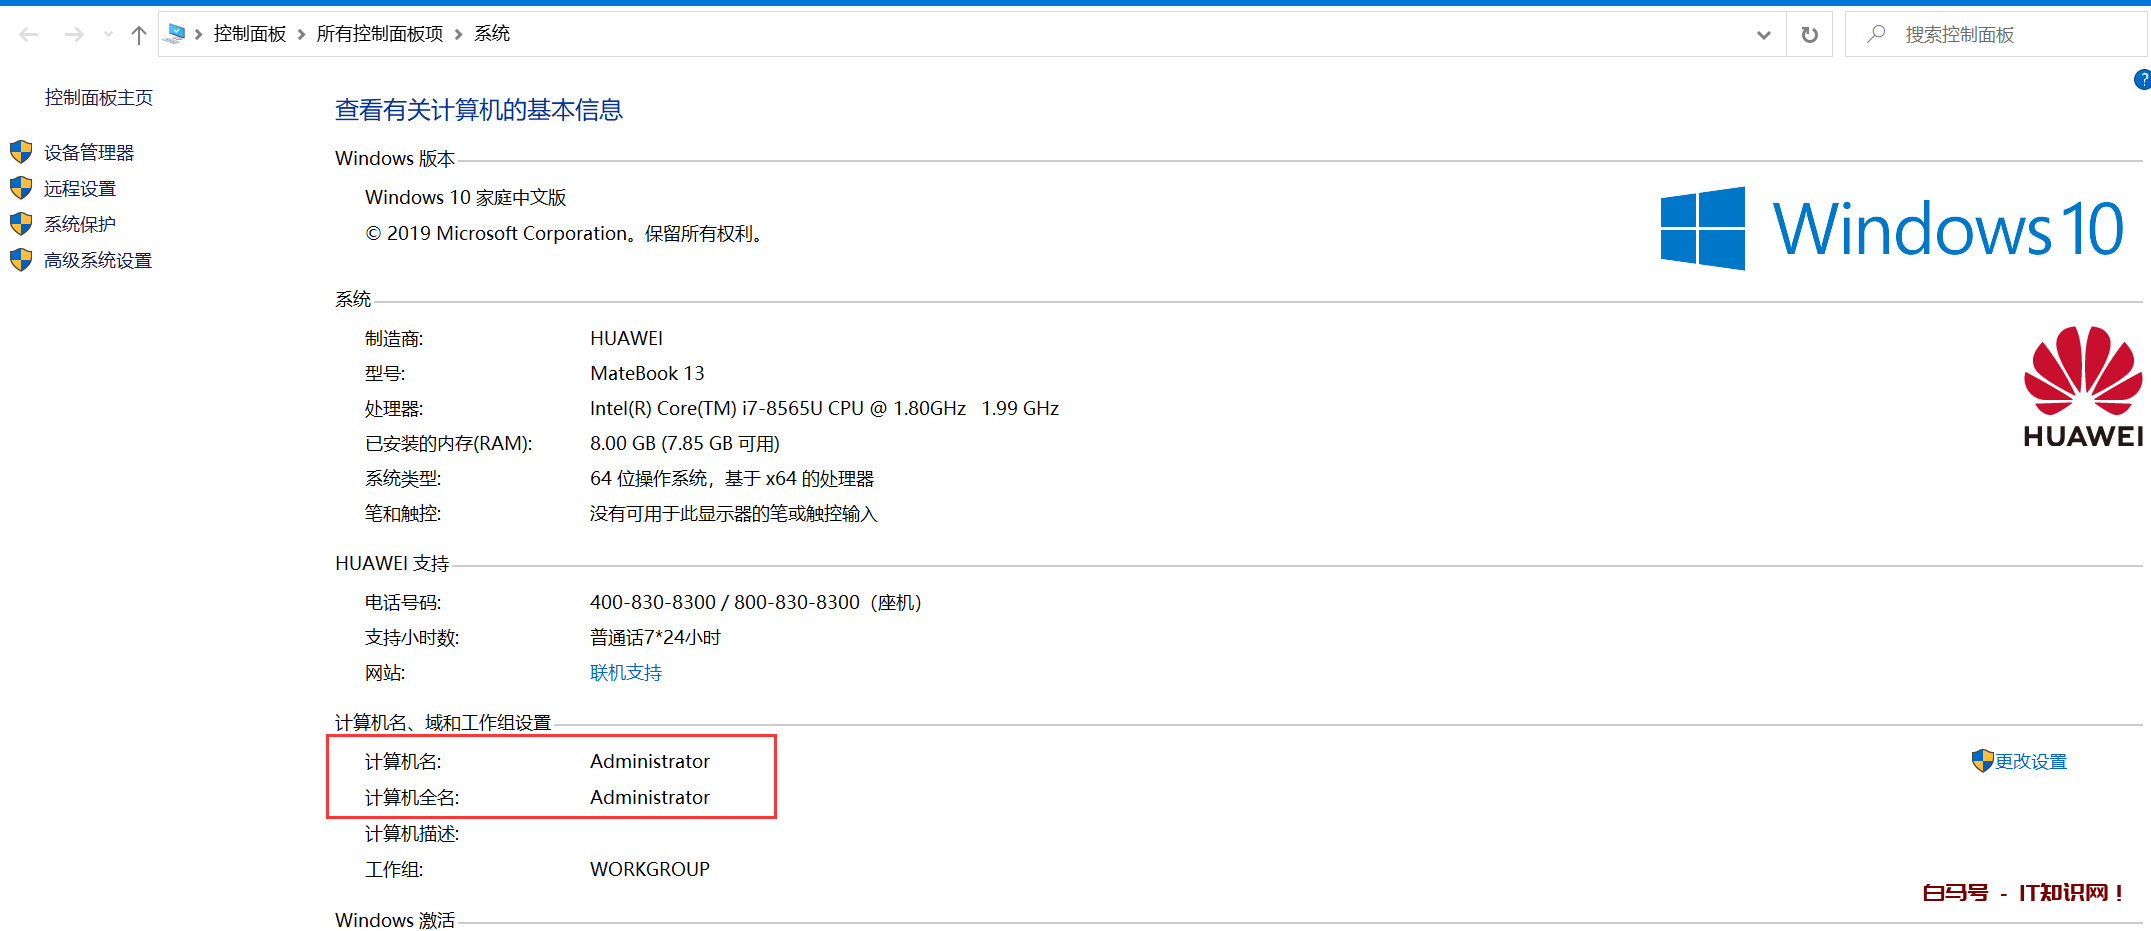Open 系统保护 settings from sidebar

(x=79, y=224)
